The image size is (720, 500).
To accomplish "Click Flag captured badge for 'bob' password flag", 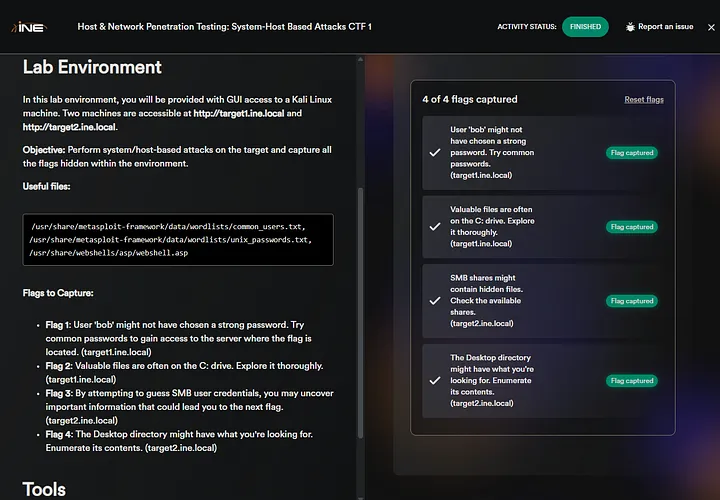I will point(632,152).
